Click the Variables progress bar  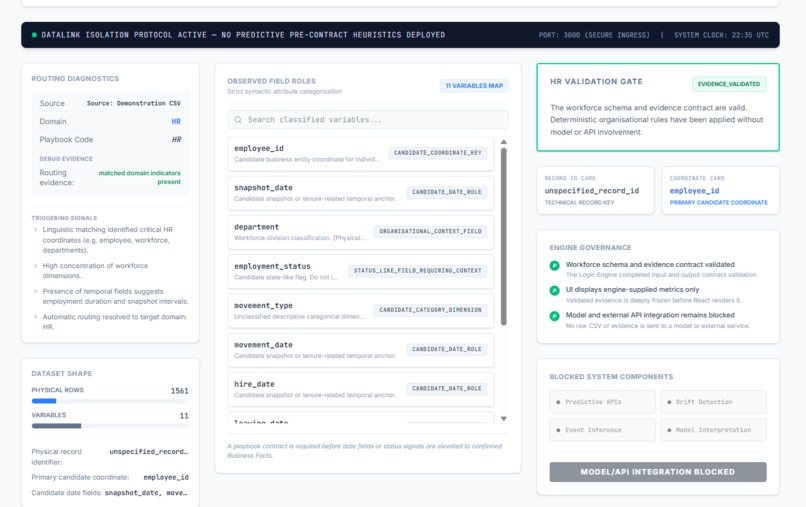pos(110,426)
